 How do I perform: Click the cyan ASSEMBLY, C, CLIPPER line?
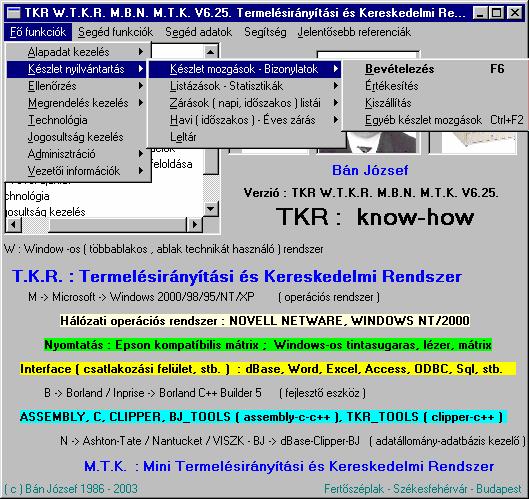click(x=263, y=417)
